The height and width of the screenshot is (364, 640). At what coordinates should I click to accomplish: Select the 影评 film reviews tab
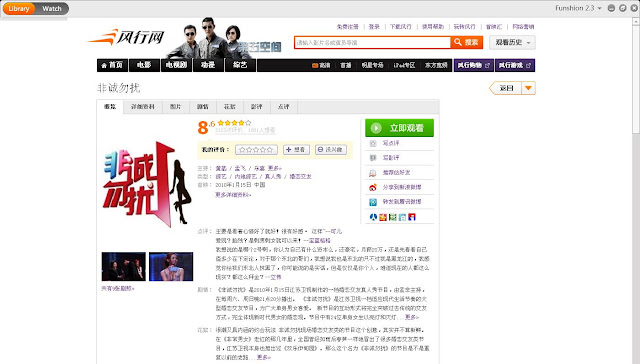click(256, 107)
